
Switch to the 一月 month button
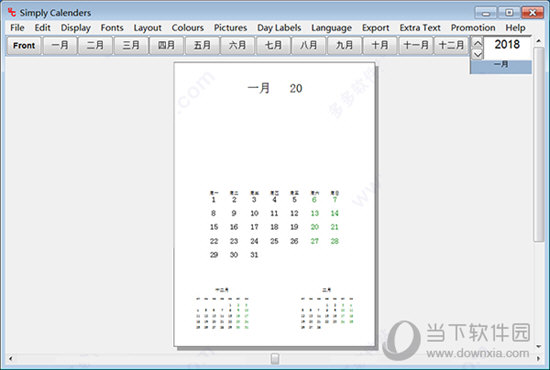tap(60, 46)
